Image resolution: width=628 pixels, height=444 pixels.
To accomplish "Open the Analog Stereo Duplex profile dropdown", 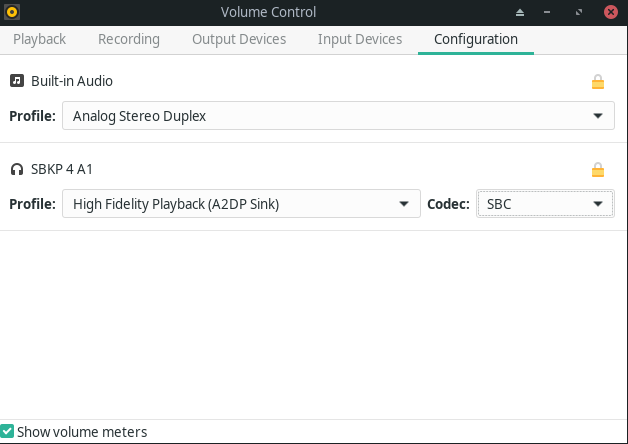I will (338, 116).
